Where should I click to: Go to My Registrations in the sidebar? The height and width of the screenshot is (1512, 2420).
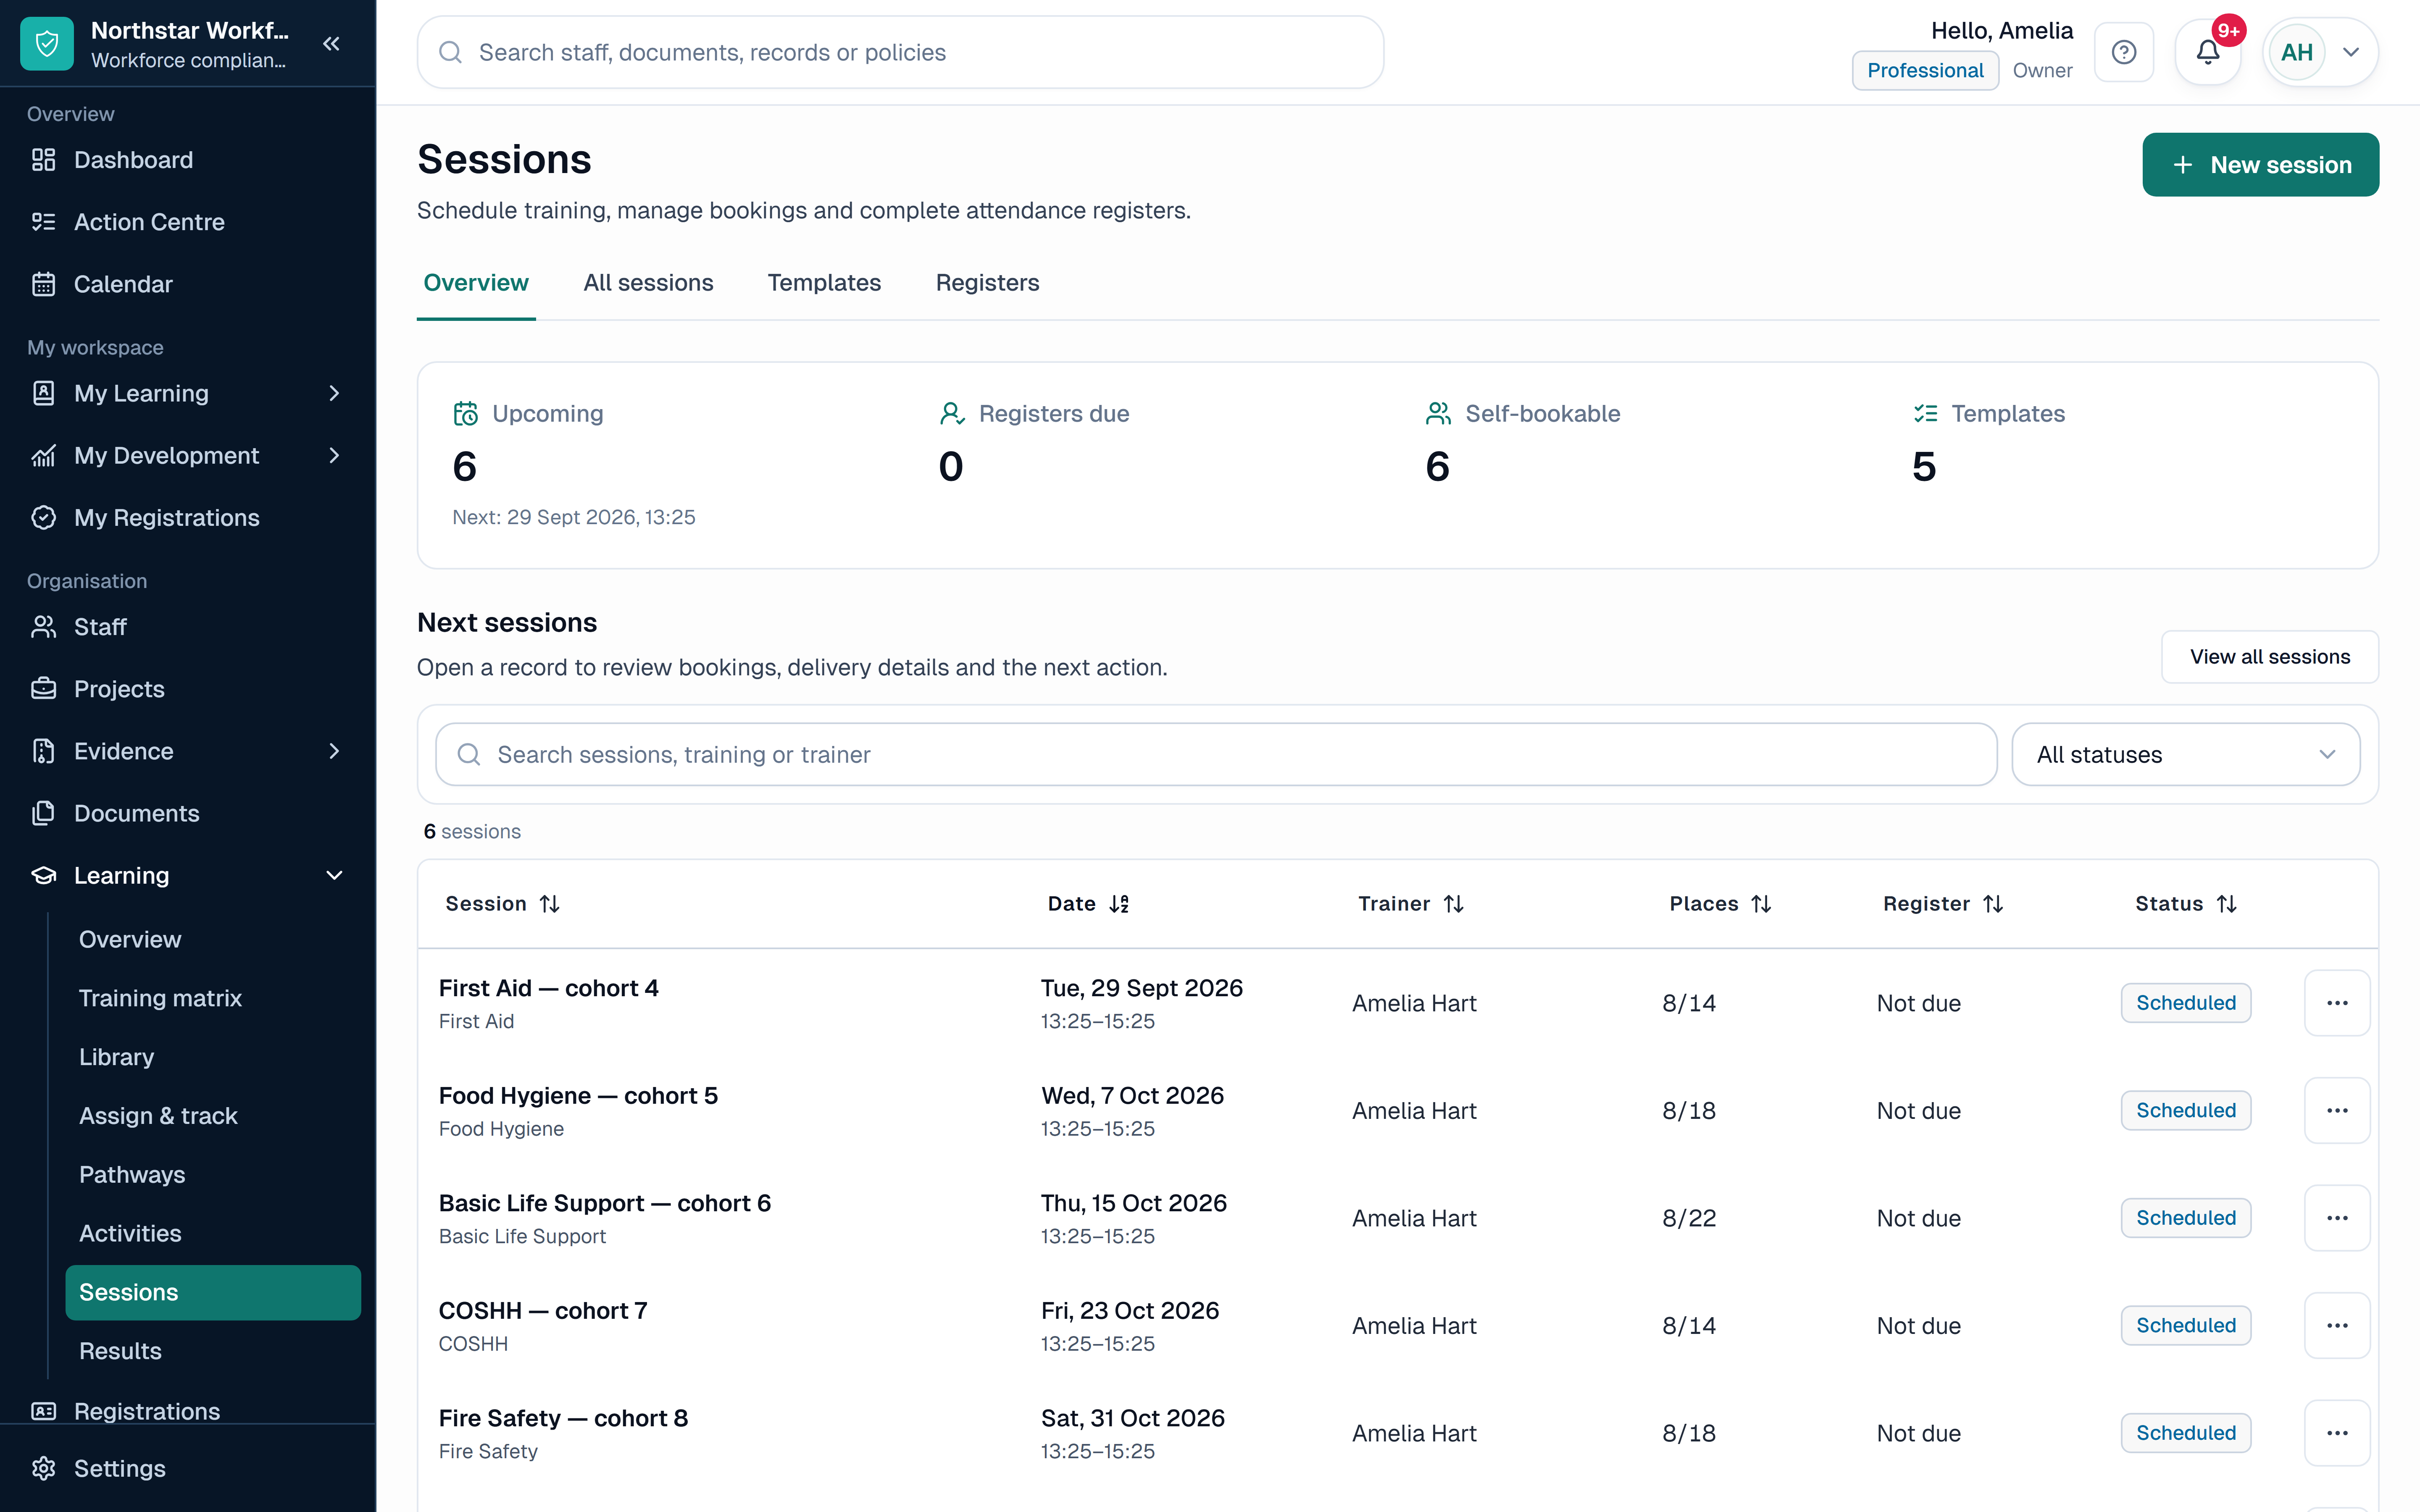(188, 517)
